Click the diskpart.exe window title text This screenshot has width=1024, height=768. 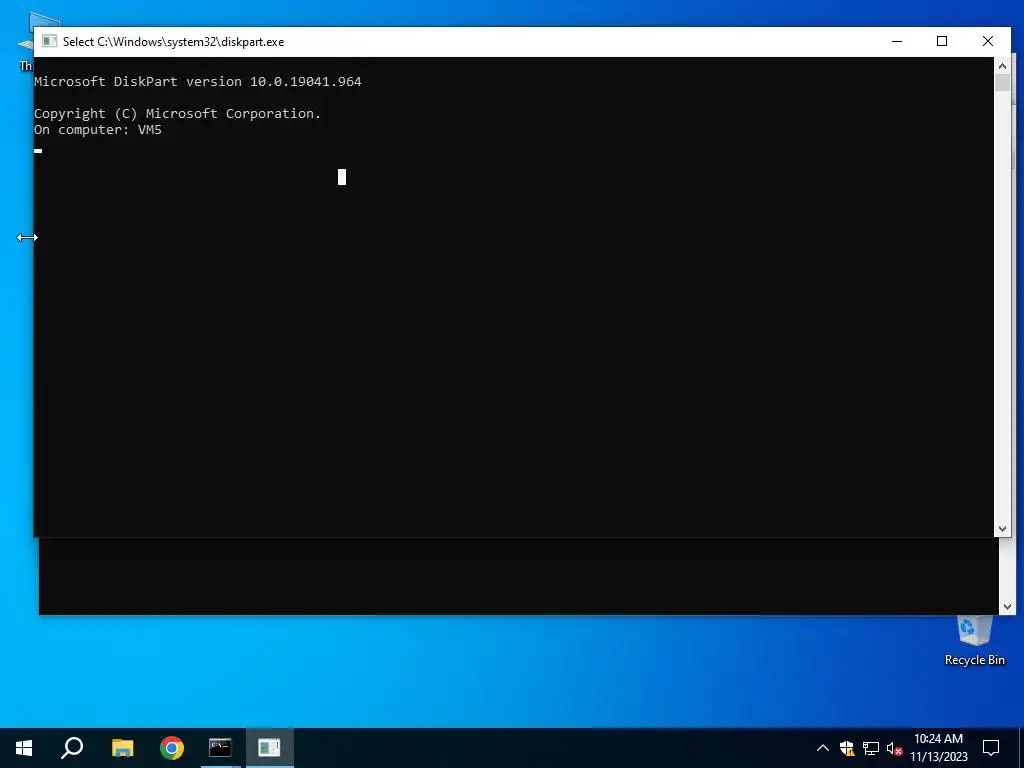(x=174, y=42)
